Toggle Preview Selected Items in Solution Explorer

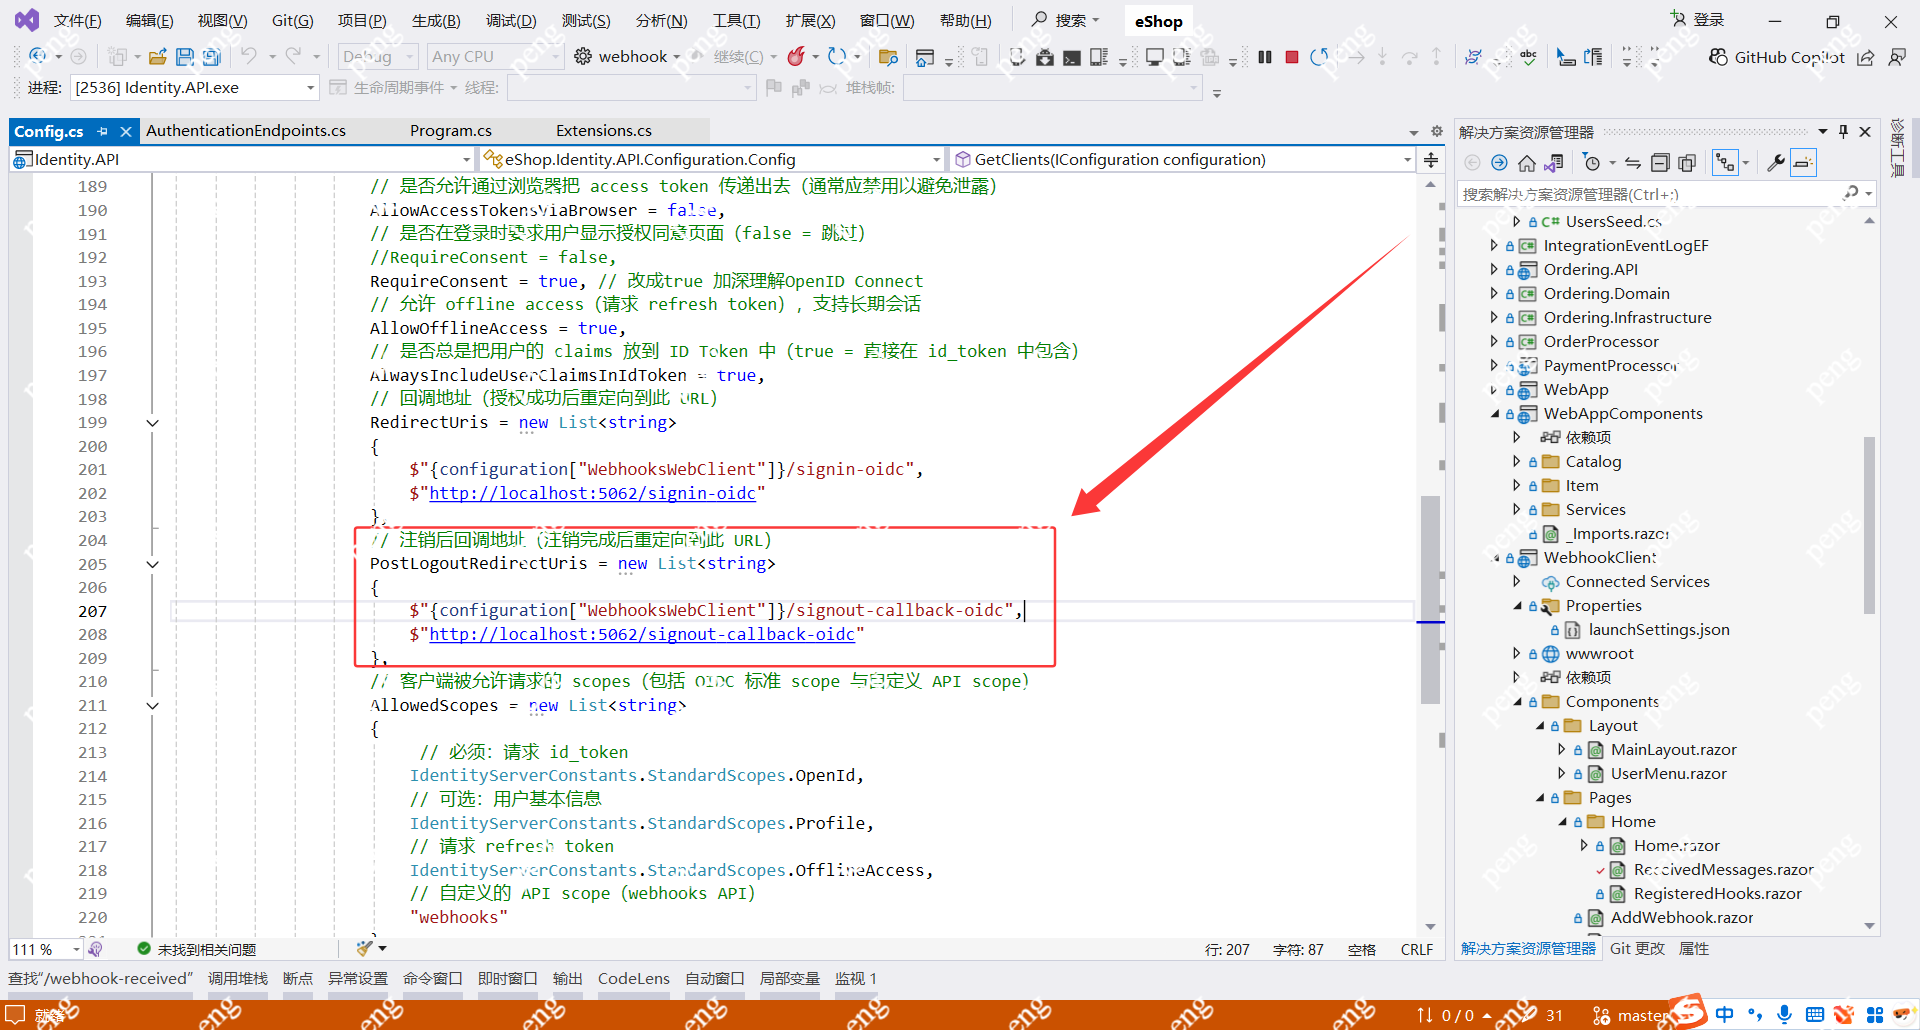point(1803,163)
